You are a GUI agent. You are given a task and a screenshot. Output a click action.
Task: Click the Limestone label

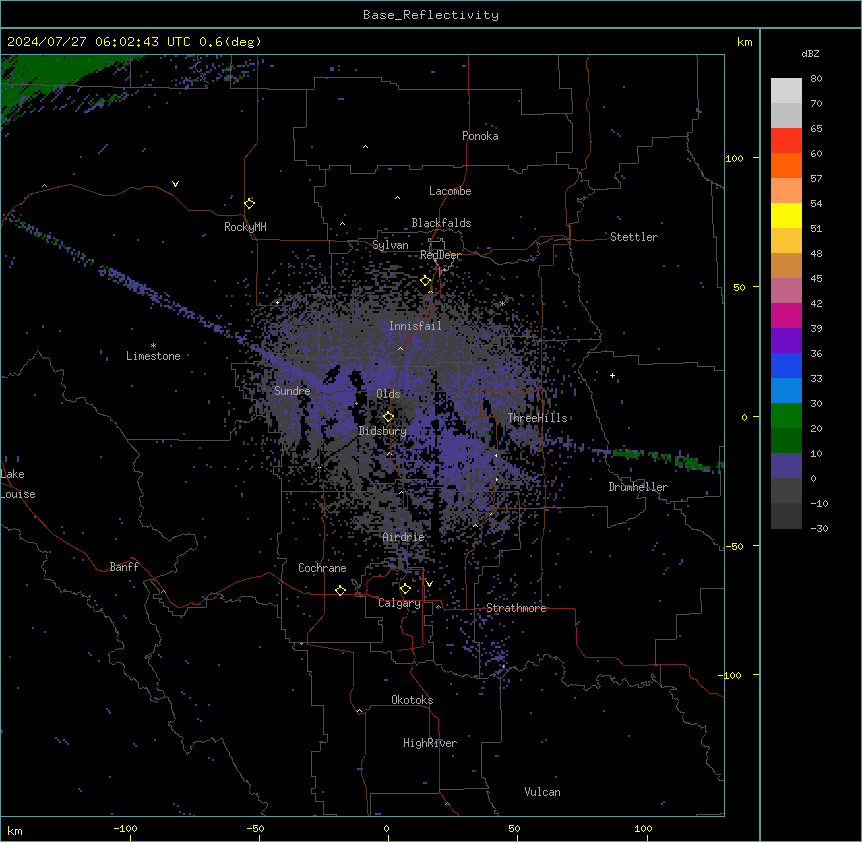[153, 356]
